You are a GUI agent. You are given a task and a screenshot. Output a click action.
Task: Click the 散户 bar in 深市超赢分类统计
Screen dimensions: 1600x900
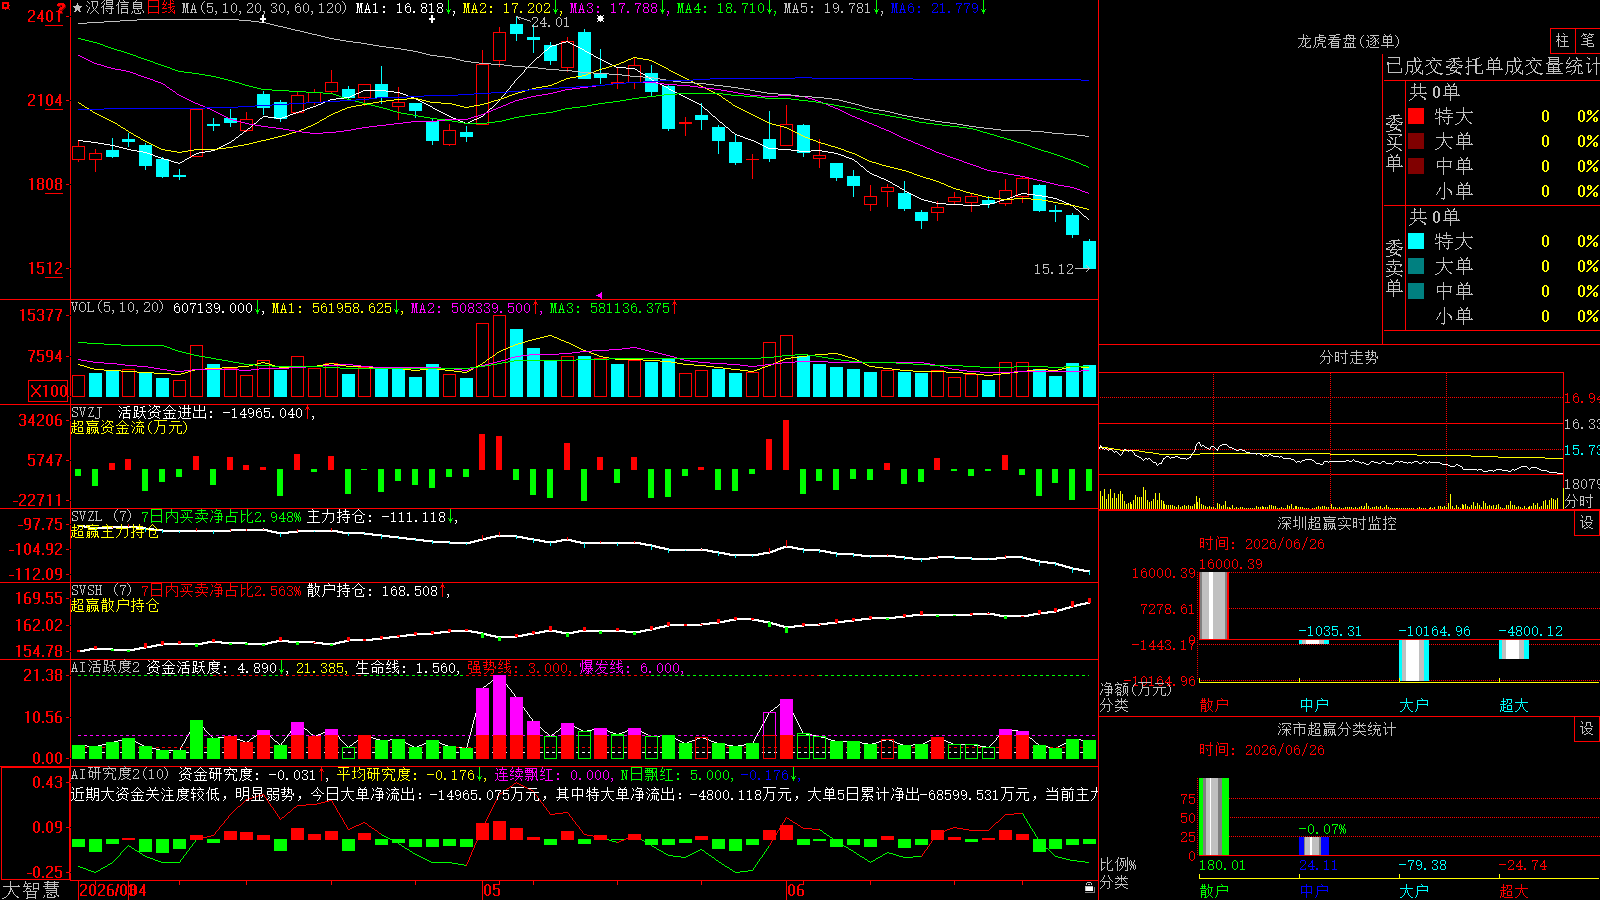point(1213,816)
